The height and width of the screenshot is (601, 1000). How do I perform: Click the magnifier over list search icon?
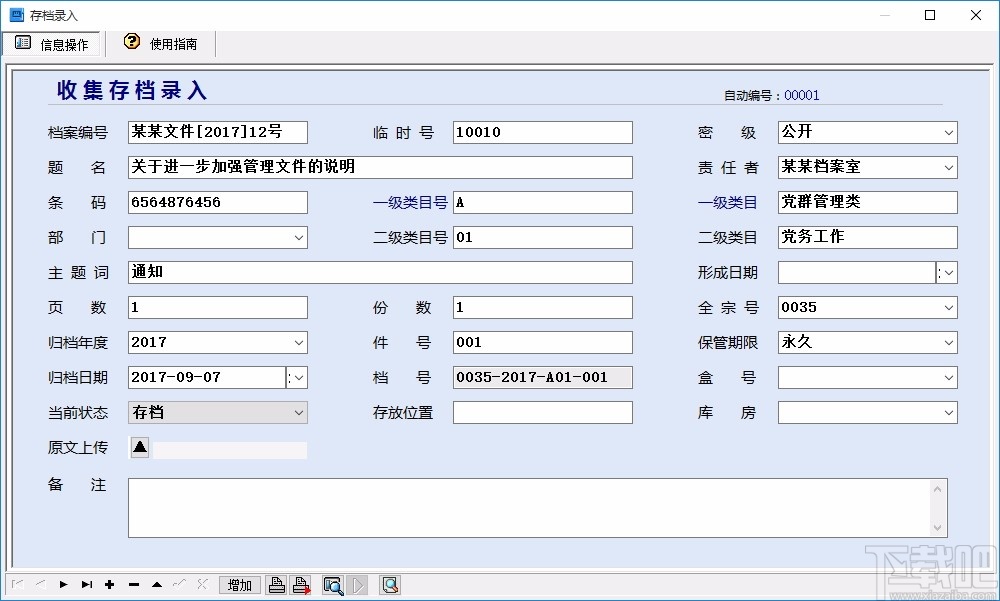(333, 585)
